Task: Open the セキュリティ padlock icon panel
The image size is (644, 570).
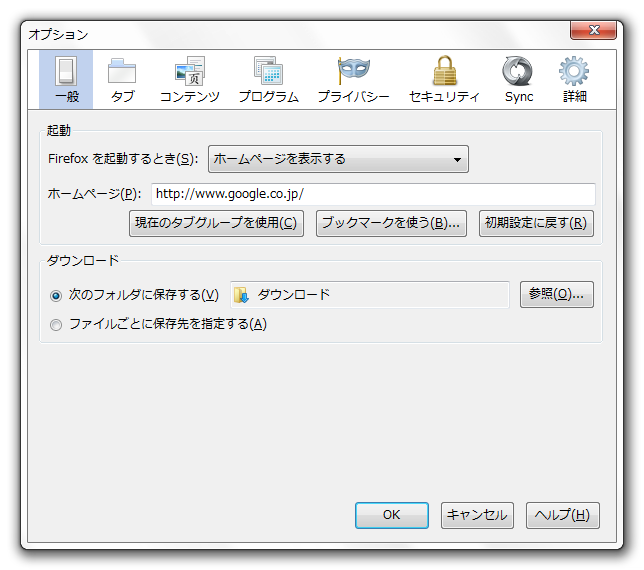Action: (x=444, y=79)
